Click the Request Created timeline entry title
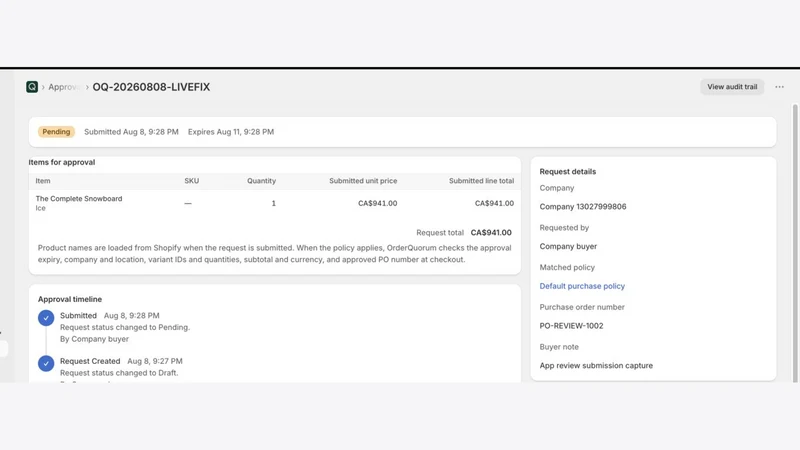The image size is (800, 450). (90, 361)
